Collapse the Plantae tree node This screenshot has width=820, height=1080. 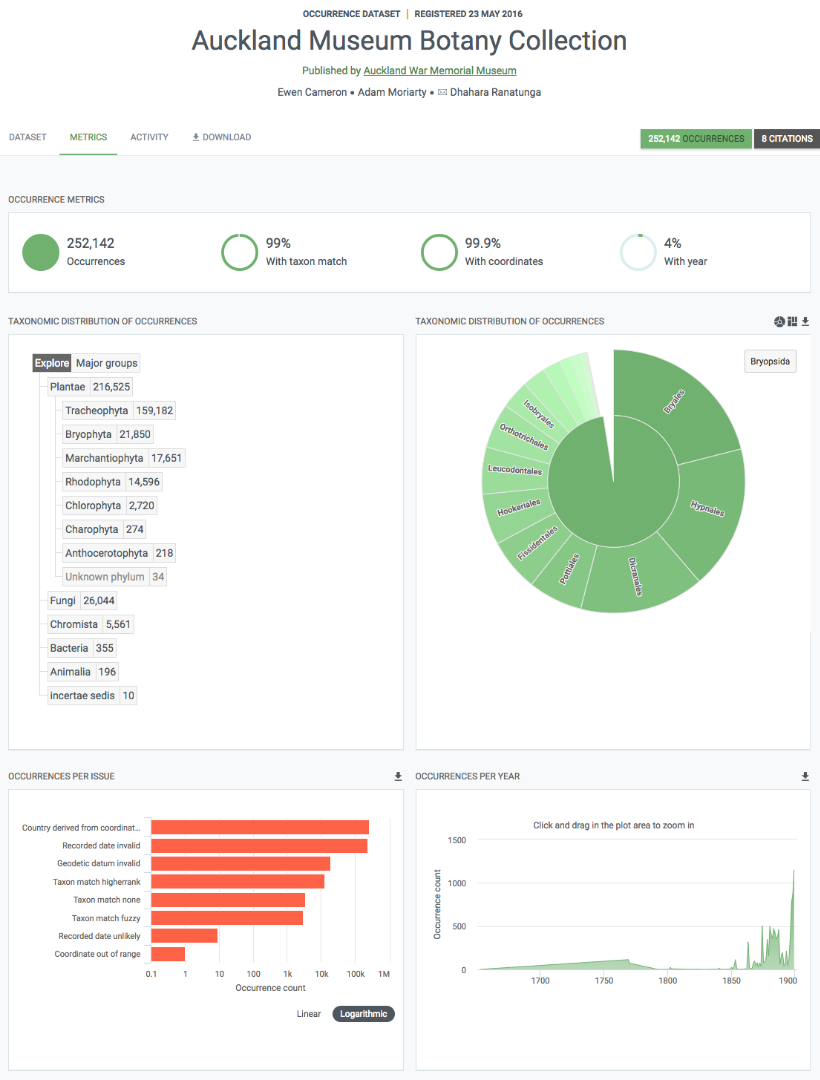click(67, 387)
